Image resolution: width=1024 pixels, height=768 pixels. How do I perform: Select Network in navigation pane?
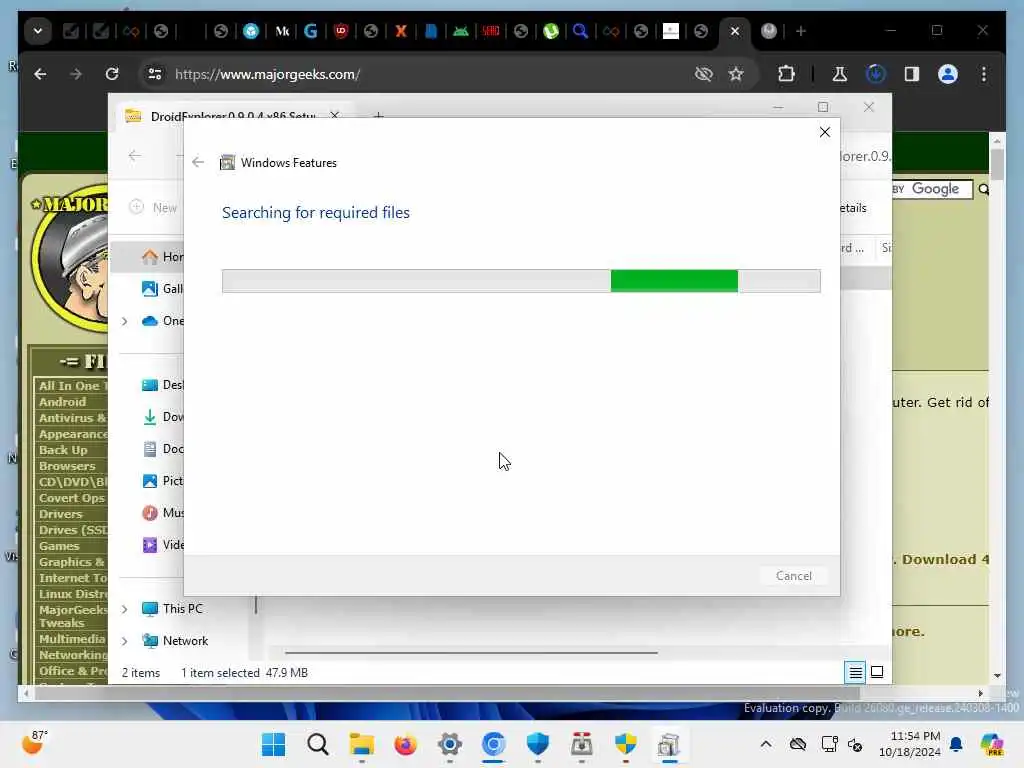pos(176,641)
